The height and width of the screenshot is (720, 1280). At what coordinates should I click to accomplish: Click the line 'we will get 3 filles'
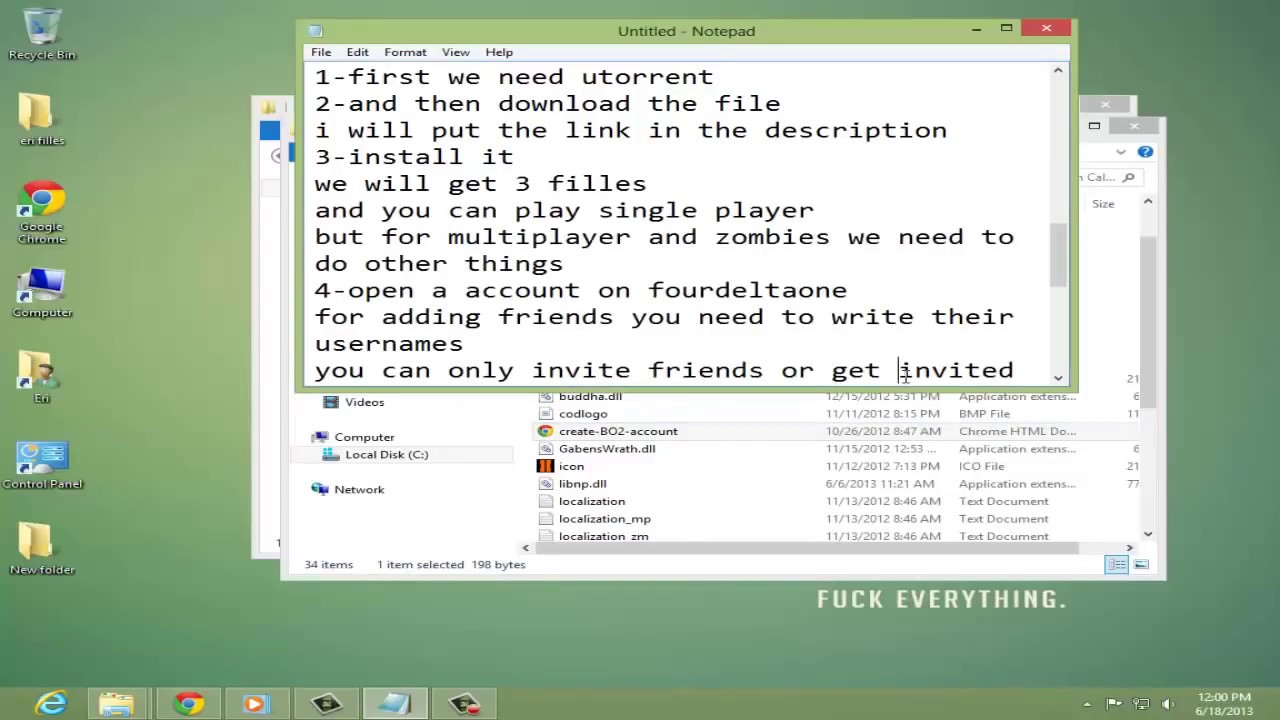pyautogui.click(x=480, y=184)
